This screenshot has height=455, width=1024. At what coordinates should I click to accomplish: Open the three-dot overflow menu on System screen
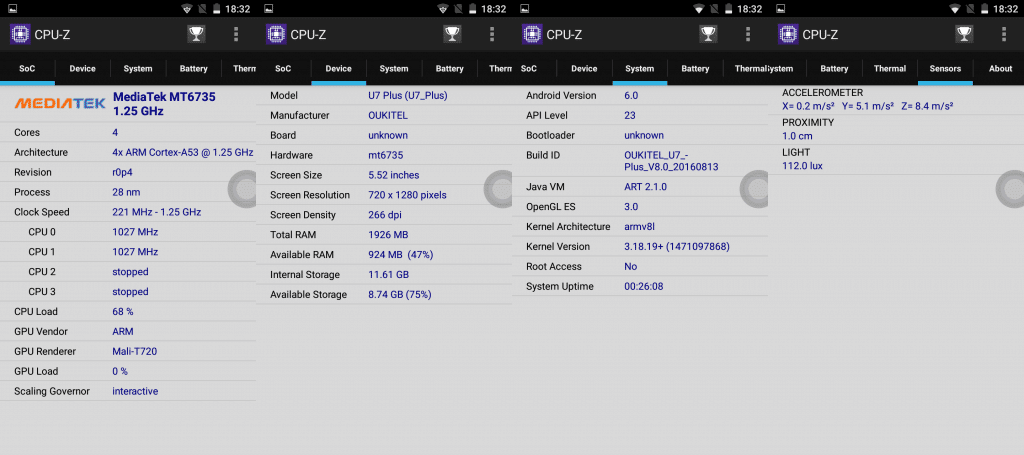pyautogui.click(x=748, y=34)
